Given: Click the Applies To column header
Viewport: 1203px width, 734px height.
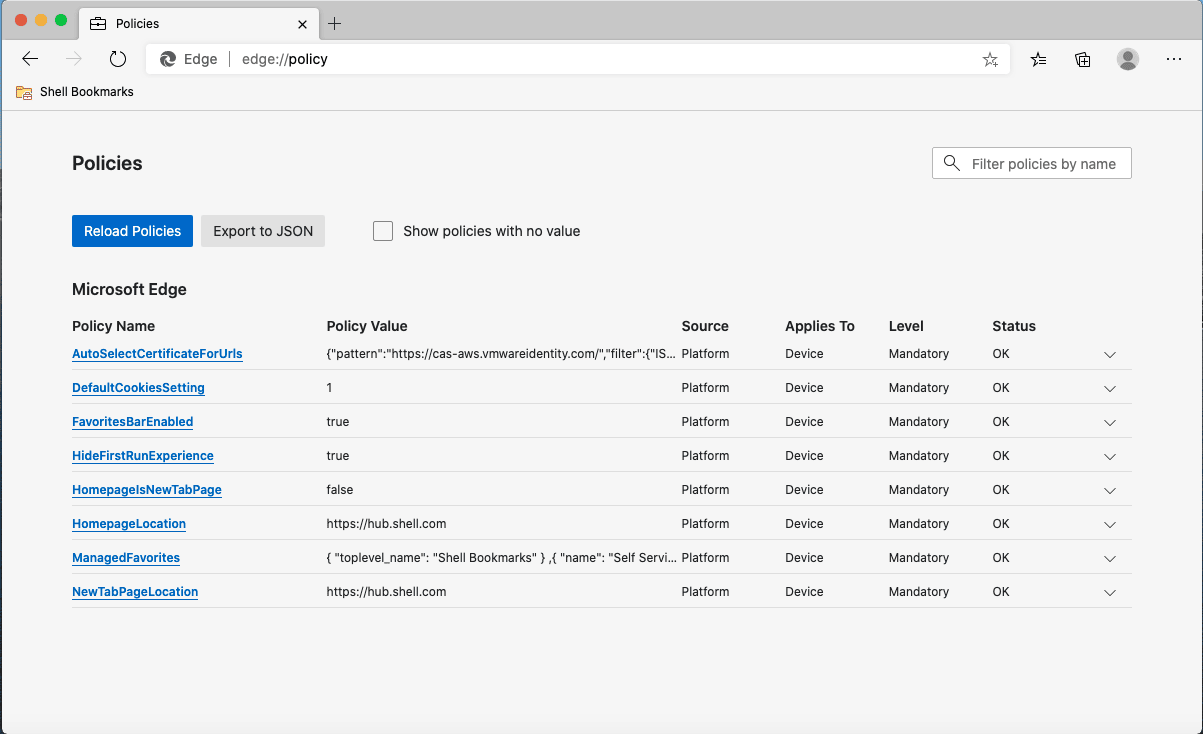Looking at the screenshot, I should click(820, 326).
